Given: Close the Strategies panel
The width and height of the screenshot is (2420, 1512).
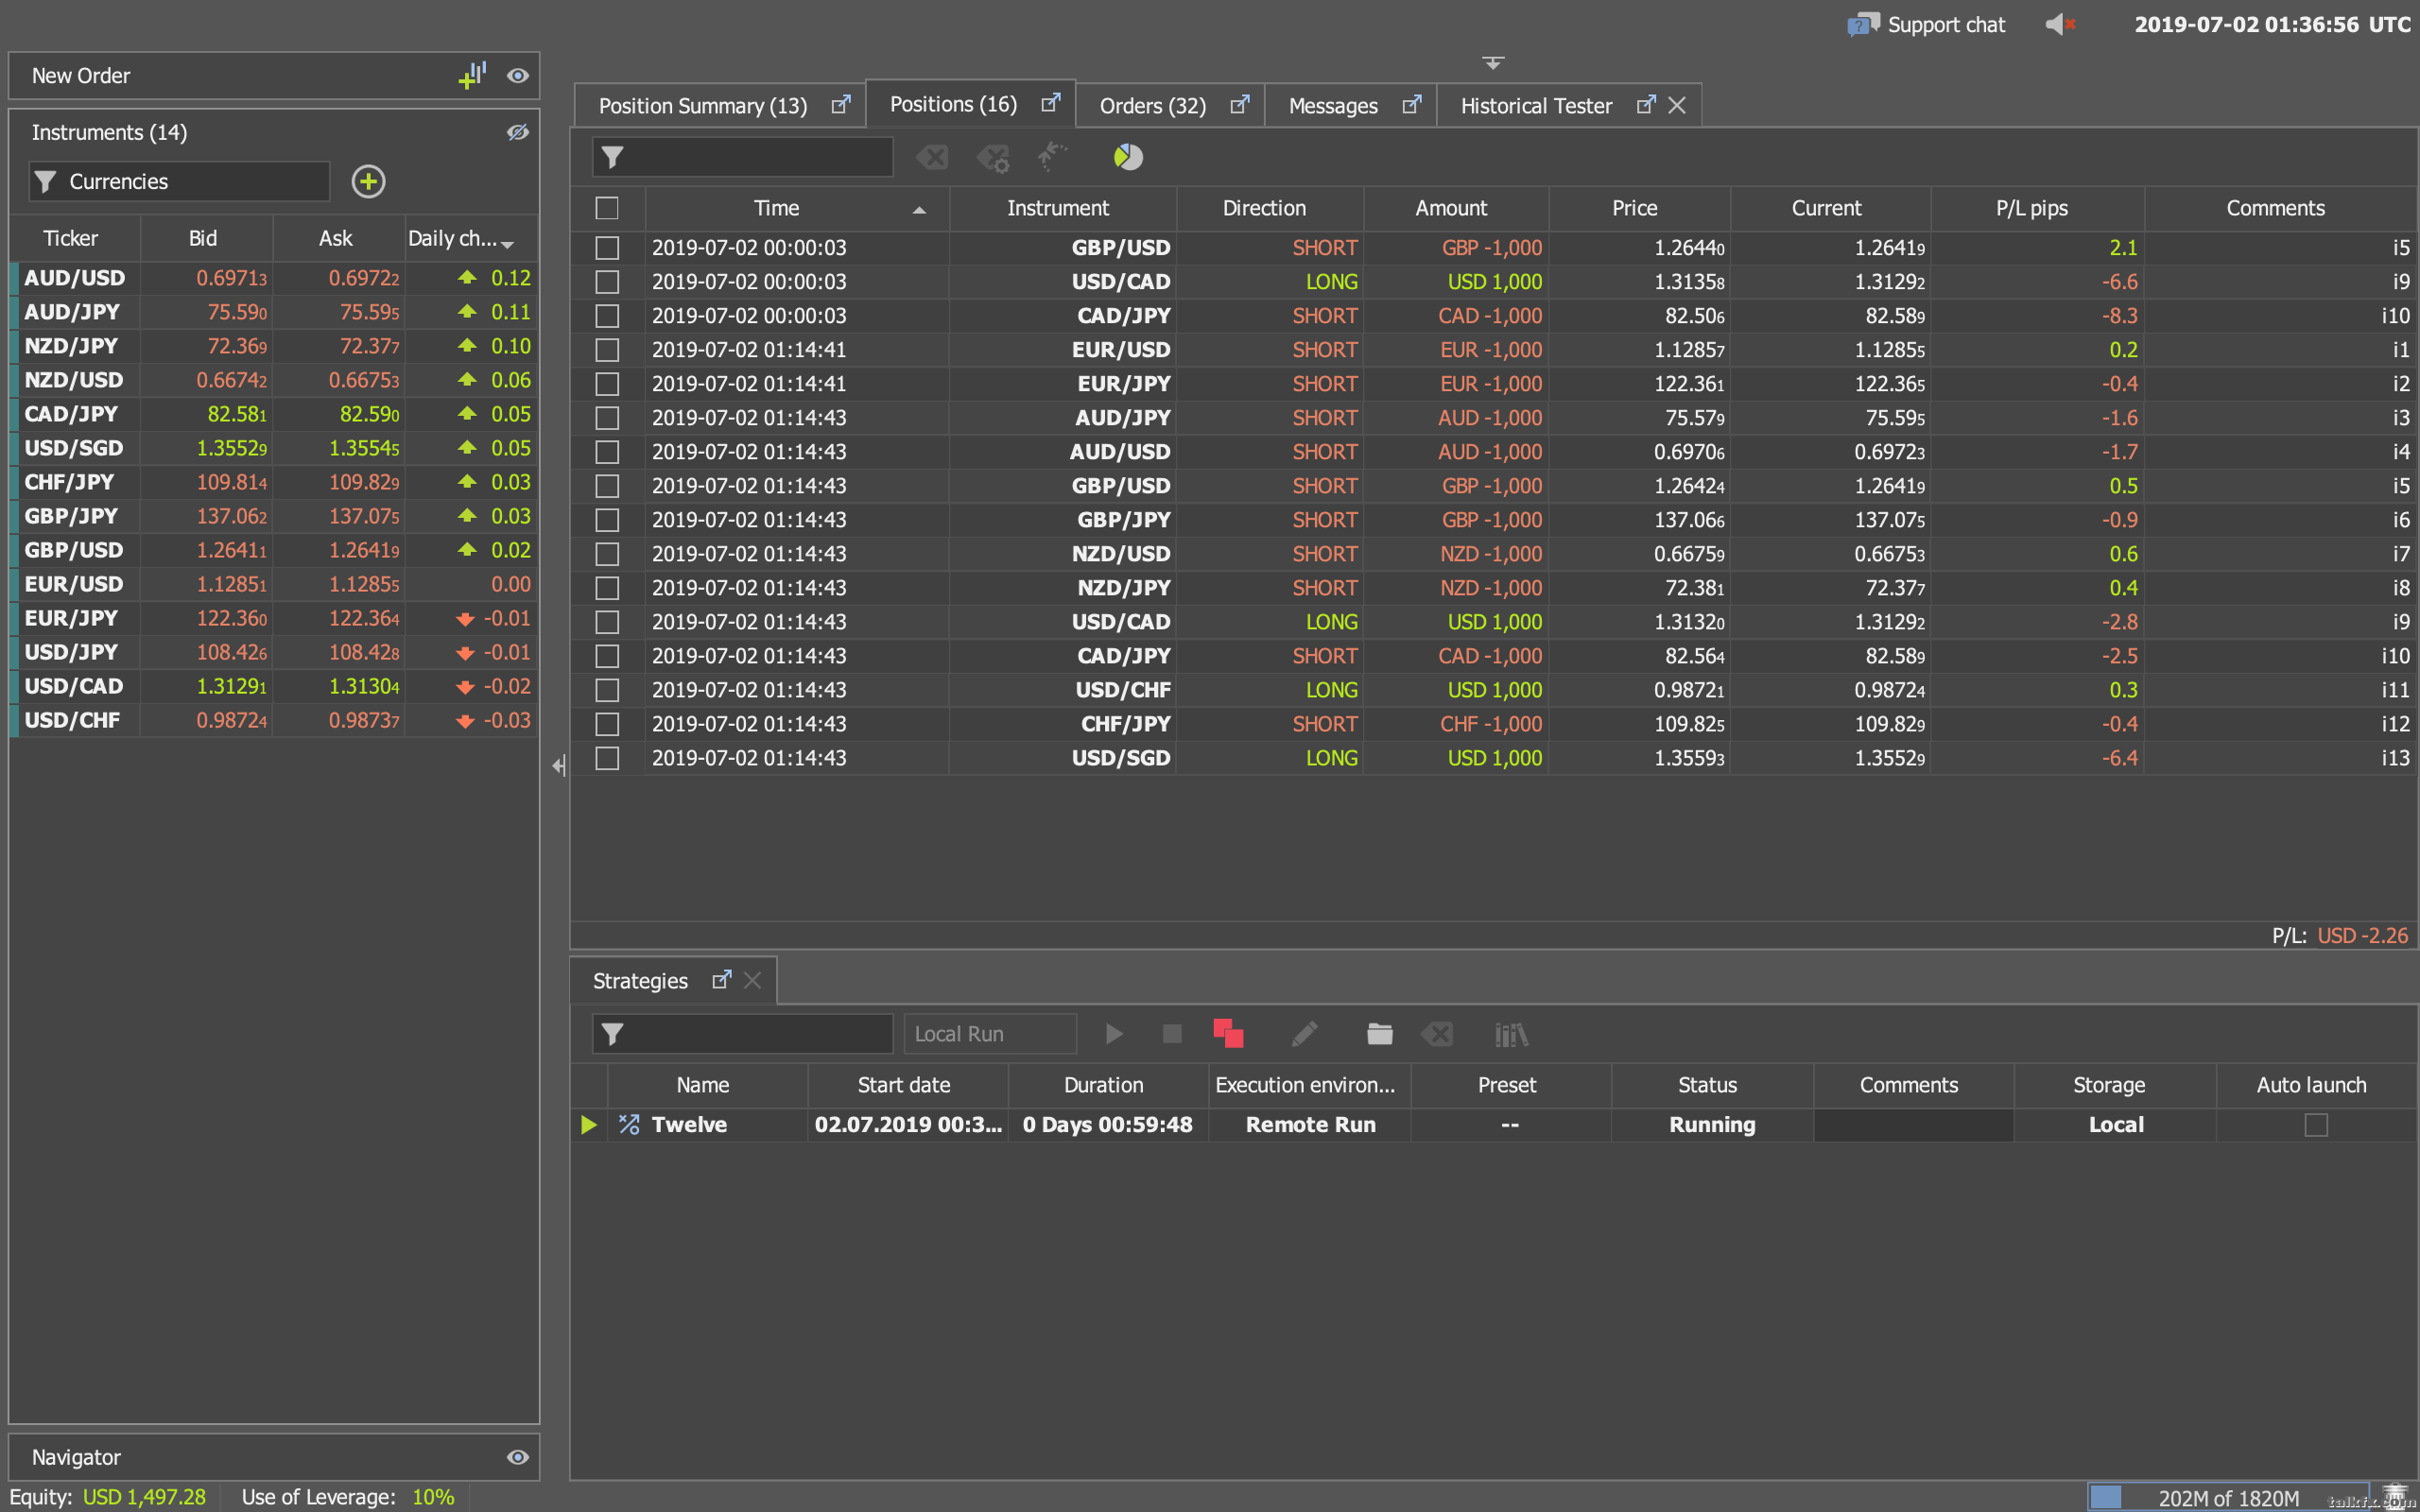Looking at the screenshot, I should (753, 981).
